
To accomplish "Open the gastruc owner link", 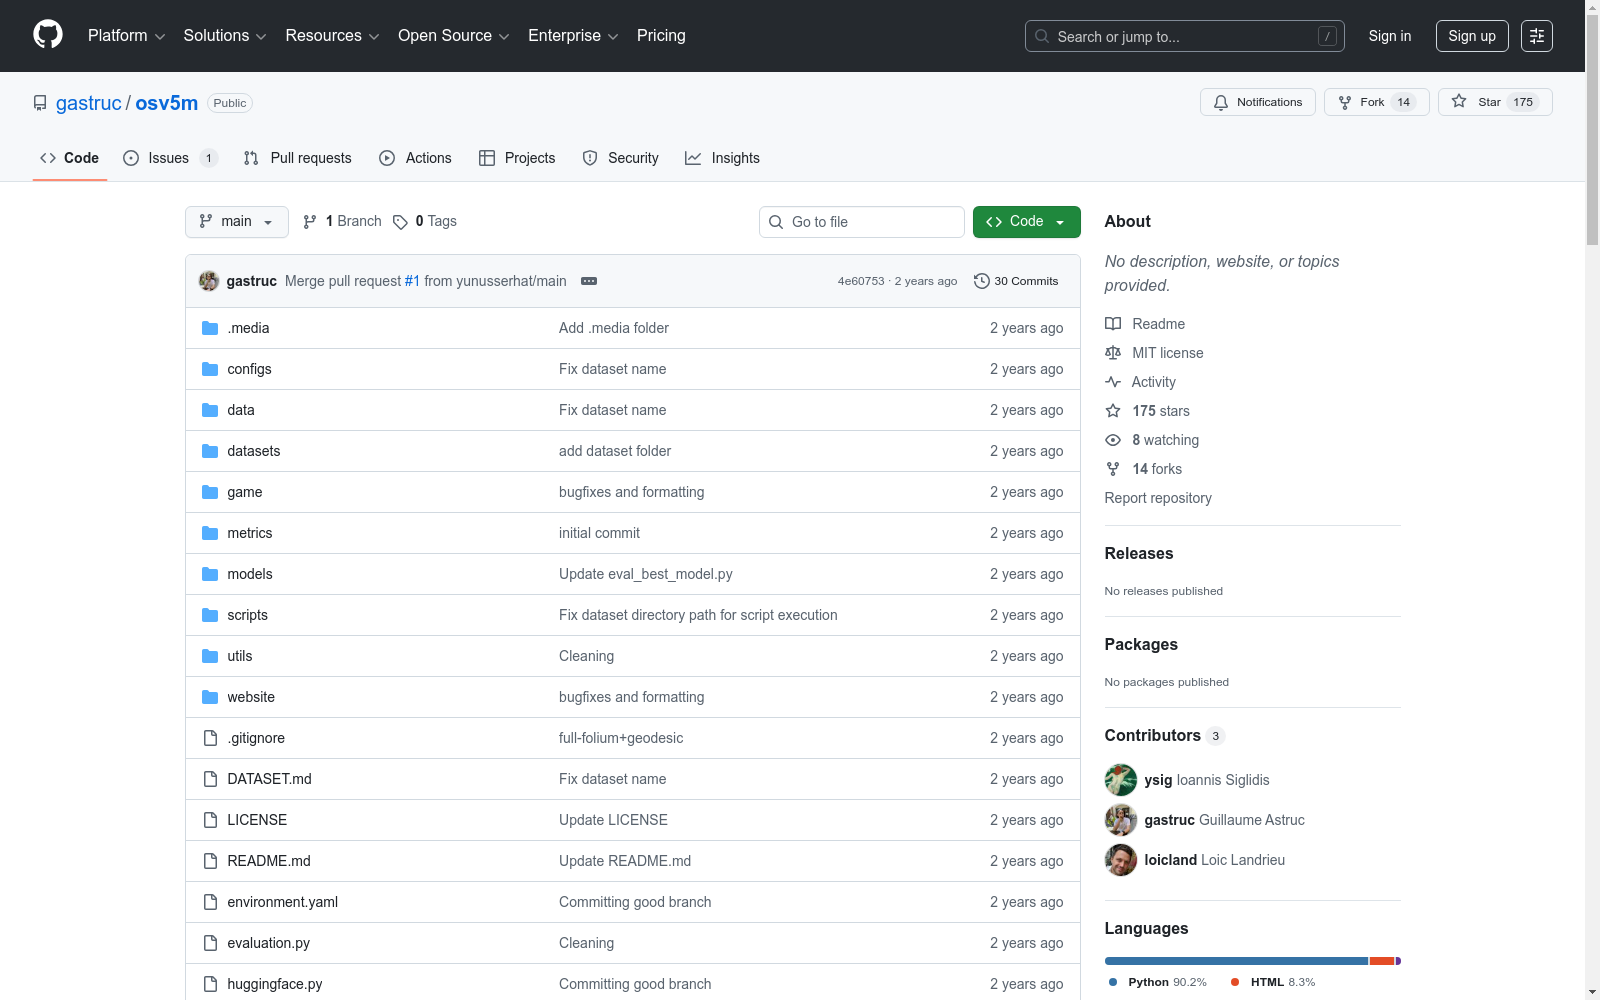I will point(88,103).
